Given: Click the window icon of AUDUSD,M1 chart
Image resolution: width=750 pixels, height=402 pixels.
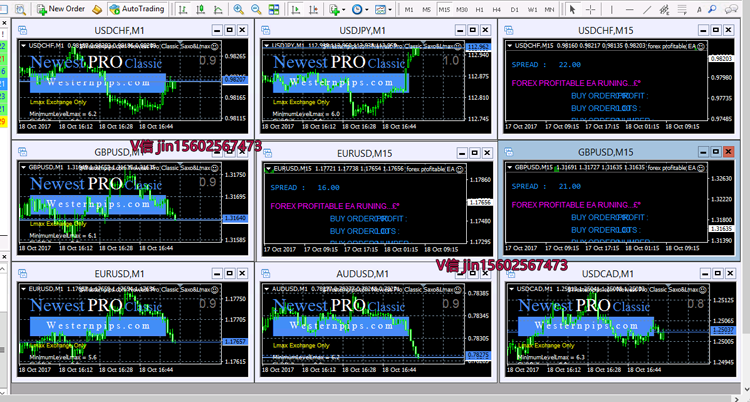Looking at the screenshot, I should tap(266, 273).
